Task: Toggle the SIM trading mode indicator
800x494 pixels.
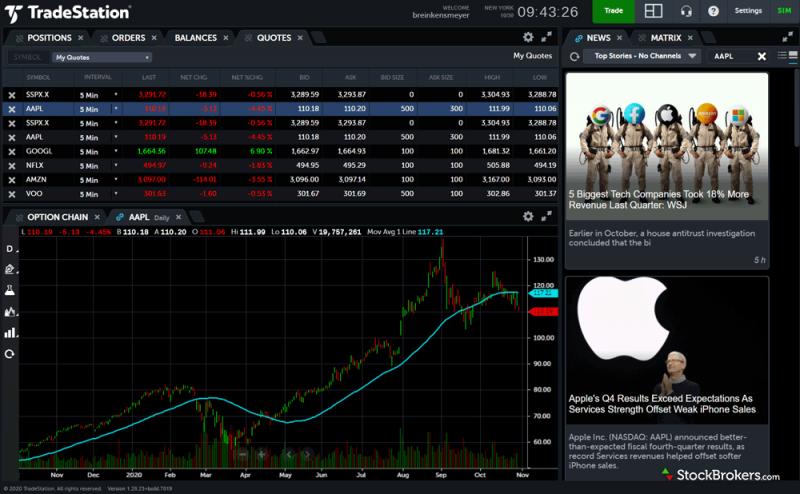Action: pos(784,11)
